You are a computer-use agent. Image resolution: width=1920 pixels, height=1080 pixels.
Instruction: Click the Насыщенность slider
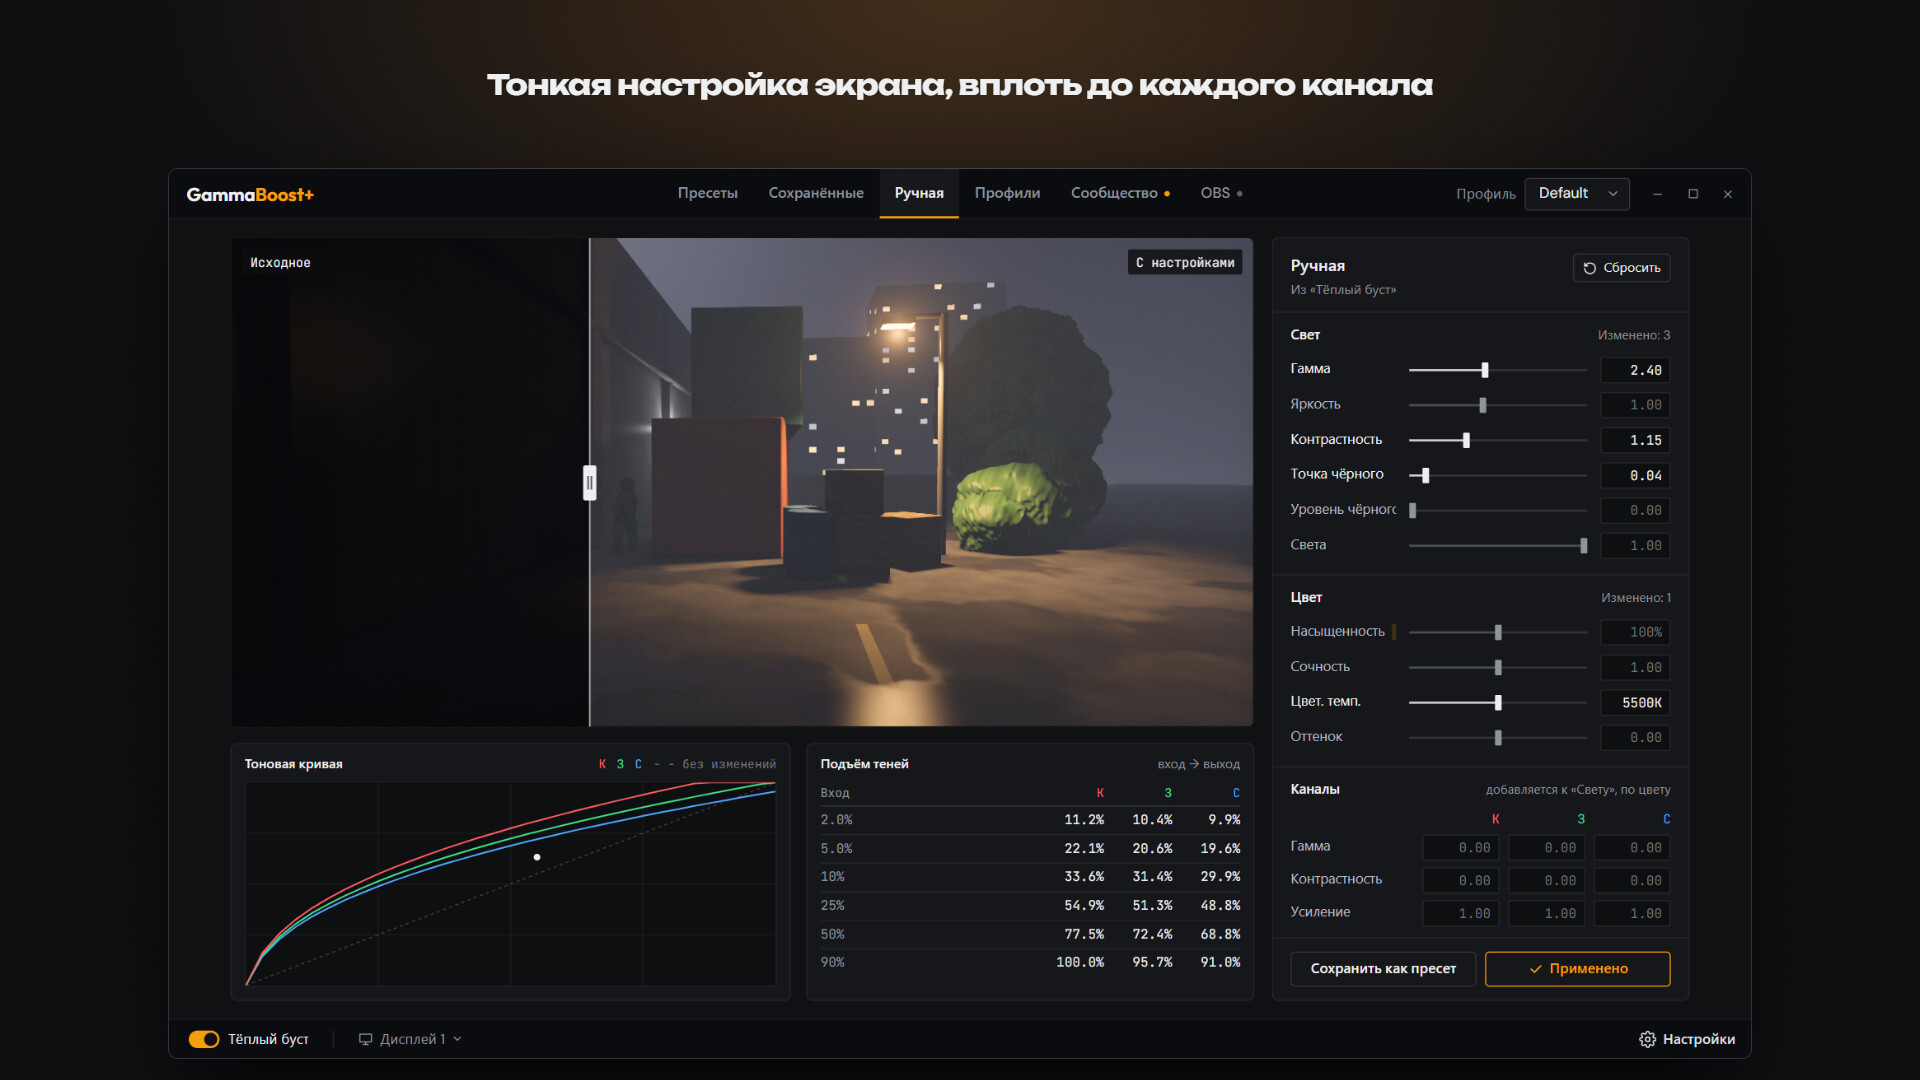click(1498, 632)
